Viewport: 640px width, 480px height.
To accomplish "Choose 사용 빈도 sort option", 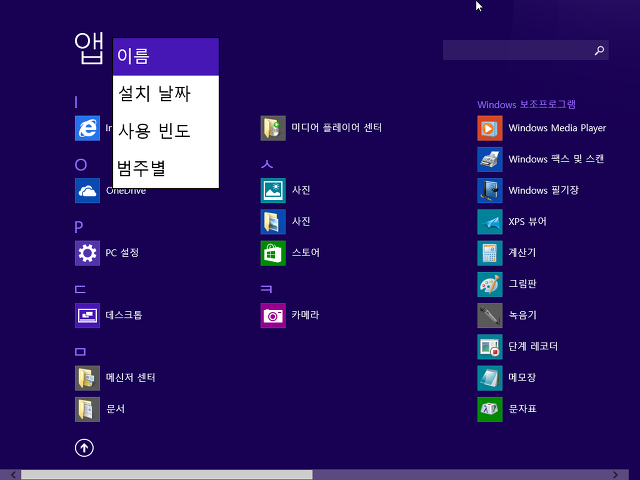I will (x=166, y=131).
